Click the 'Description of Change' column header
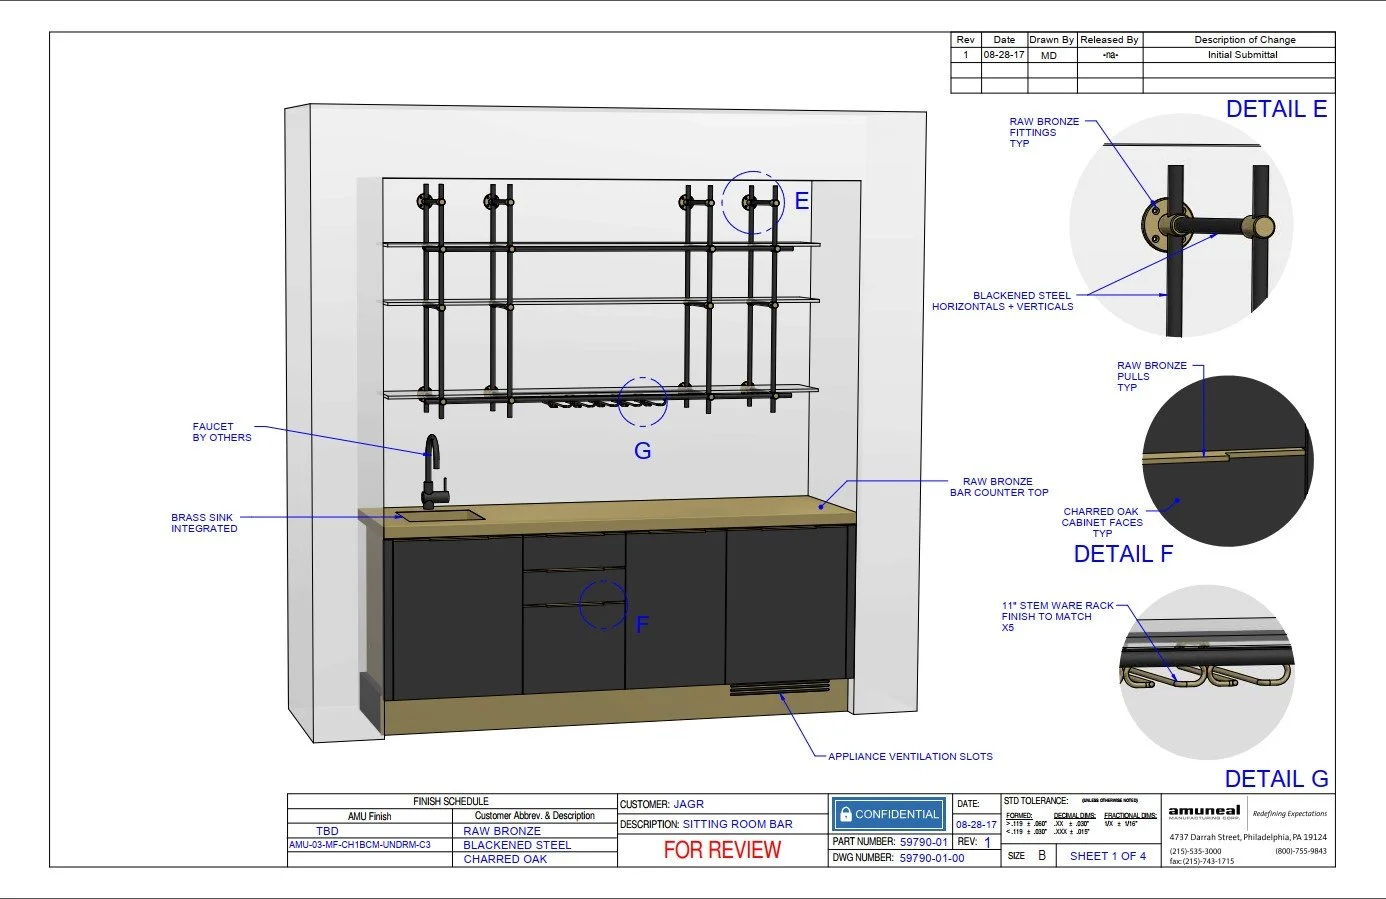 (1245, 40)
